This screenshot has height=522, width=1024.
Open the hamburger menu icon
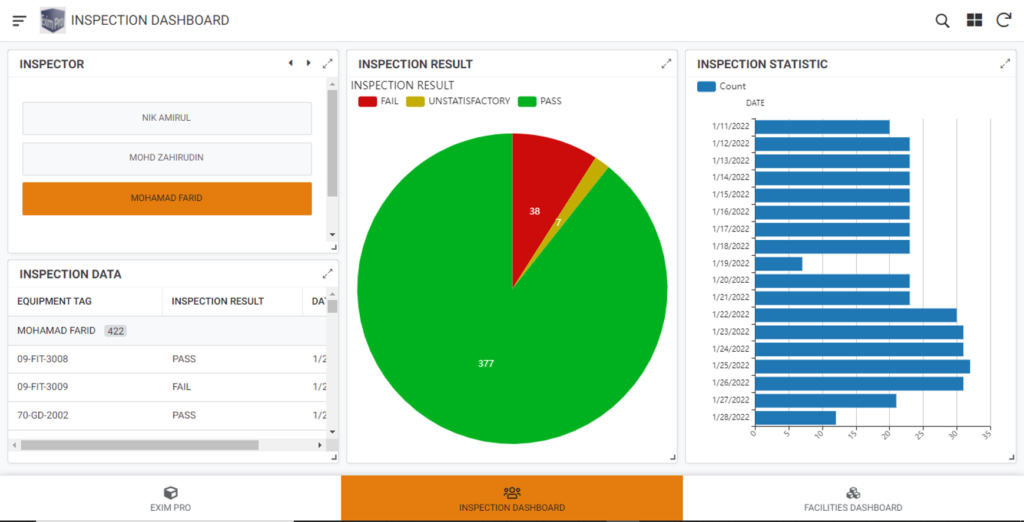20,20
